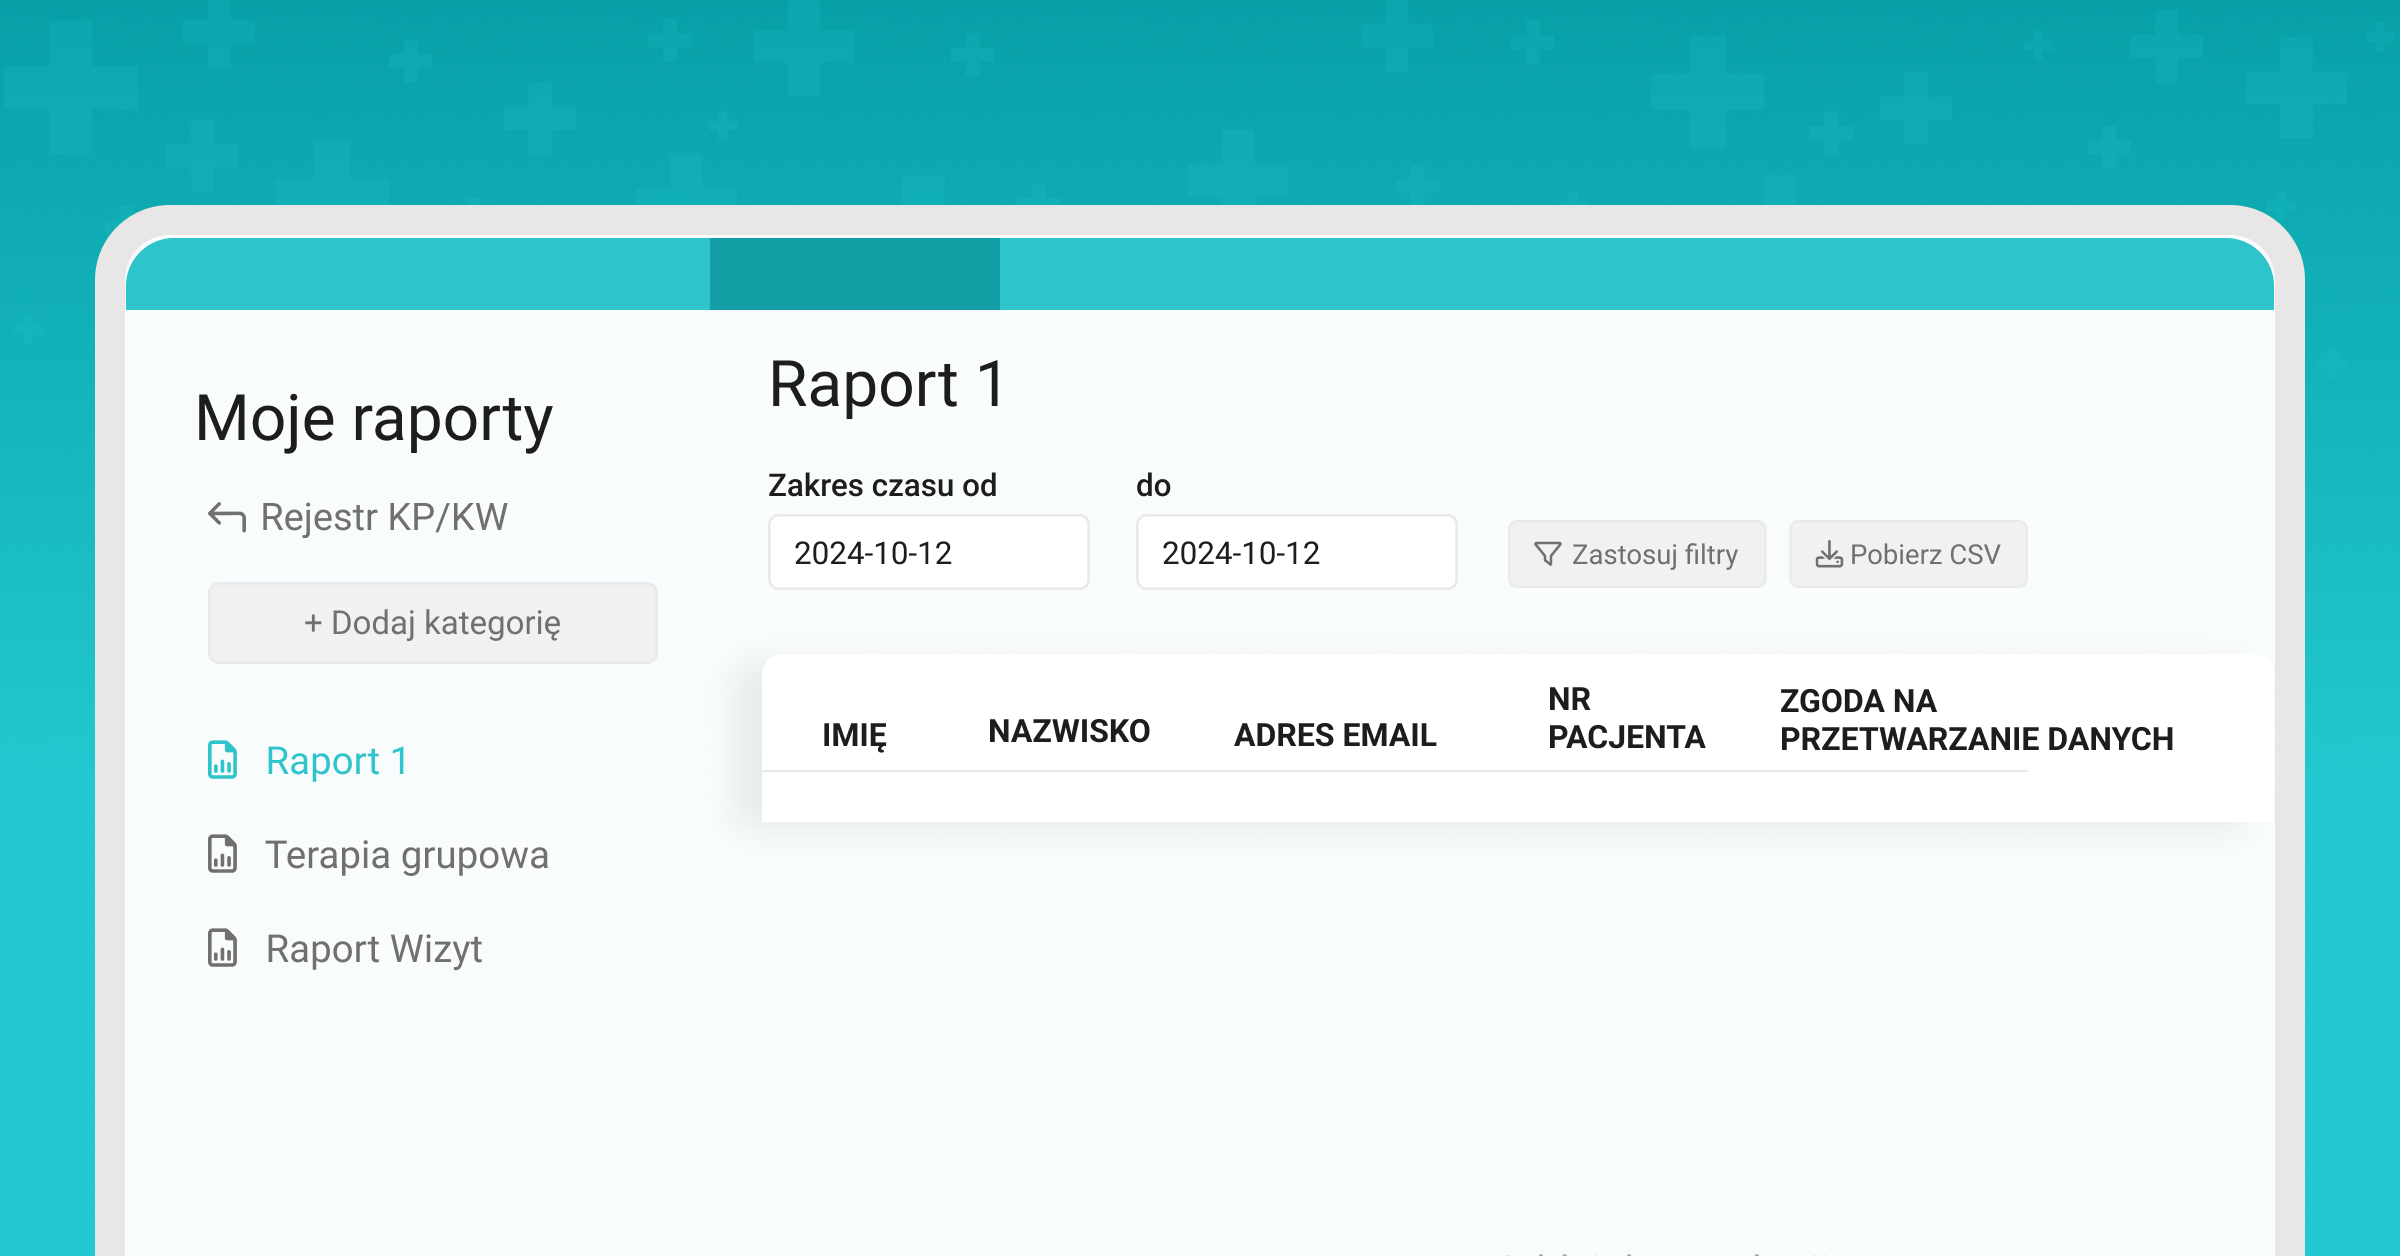Sort by the NAZWISKO column header

pyautogui.click(x=1069, y=731)
